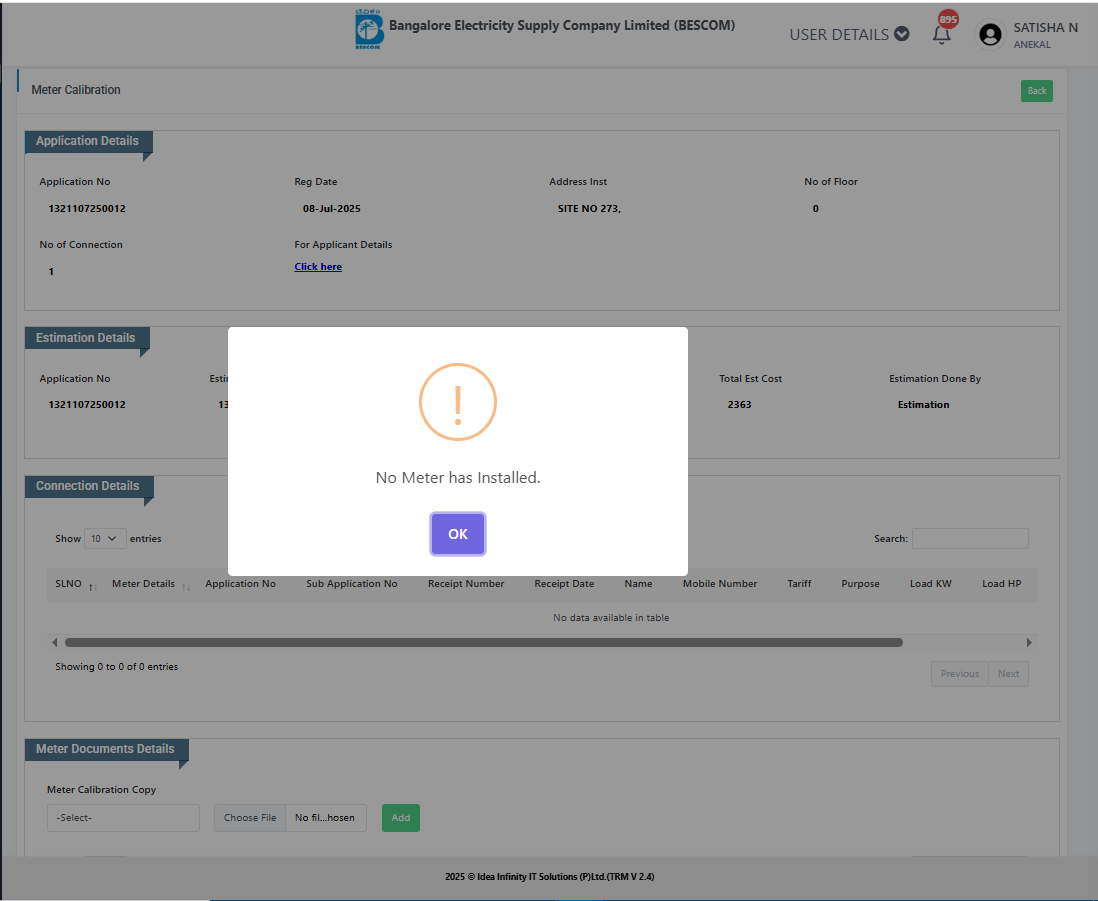
Task: Click the Total Est Cost value 2363
Action: click(739, 405)
